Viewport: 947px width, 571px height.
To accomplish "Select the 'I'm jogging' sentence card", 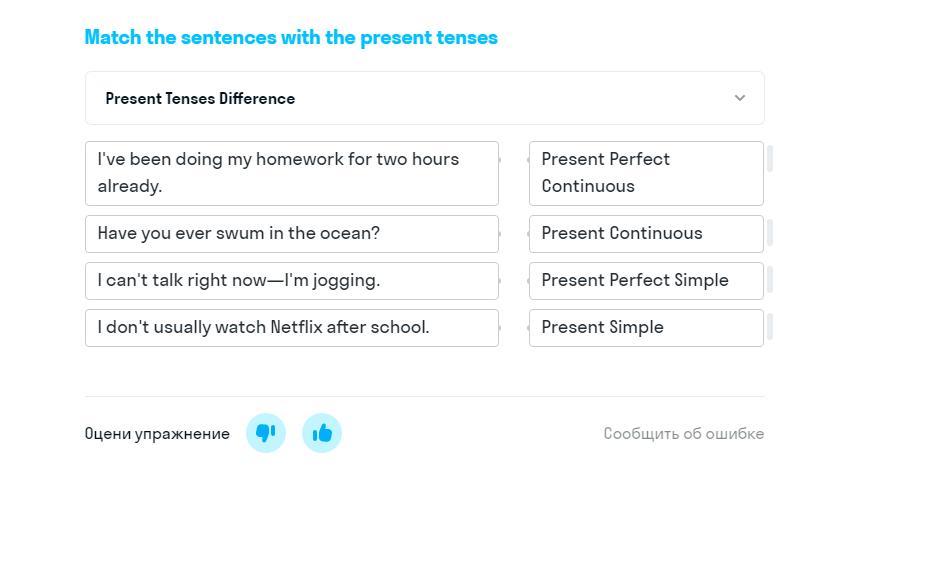I will tap(292, 281).
